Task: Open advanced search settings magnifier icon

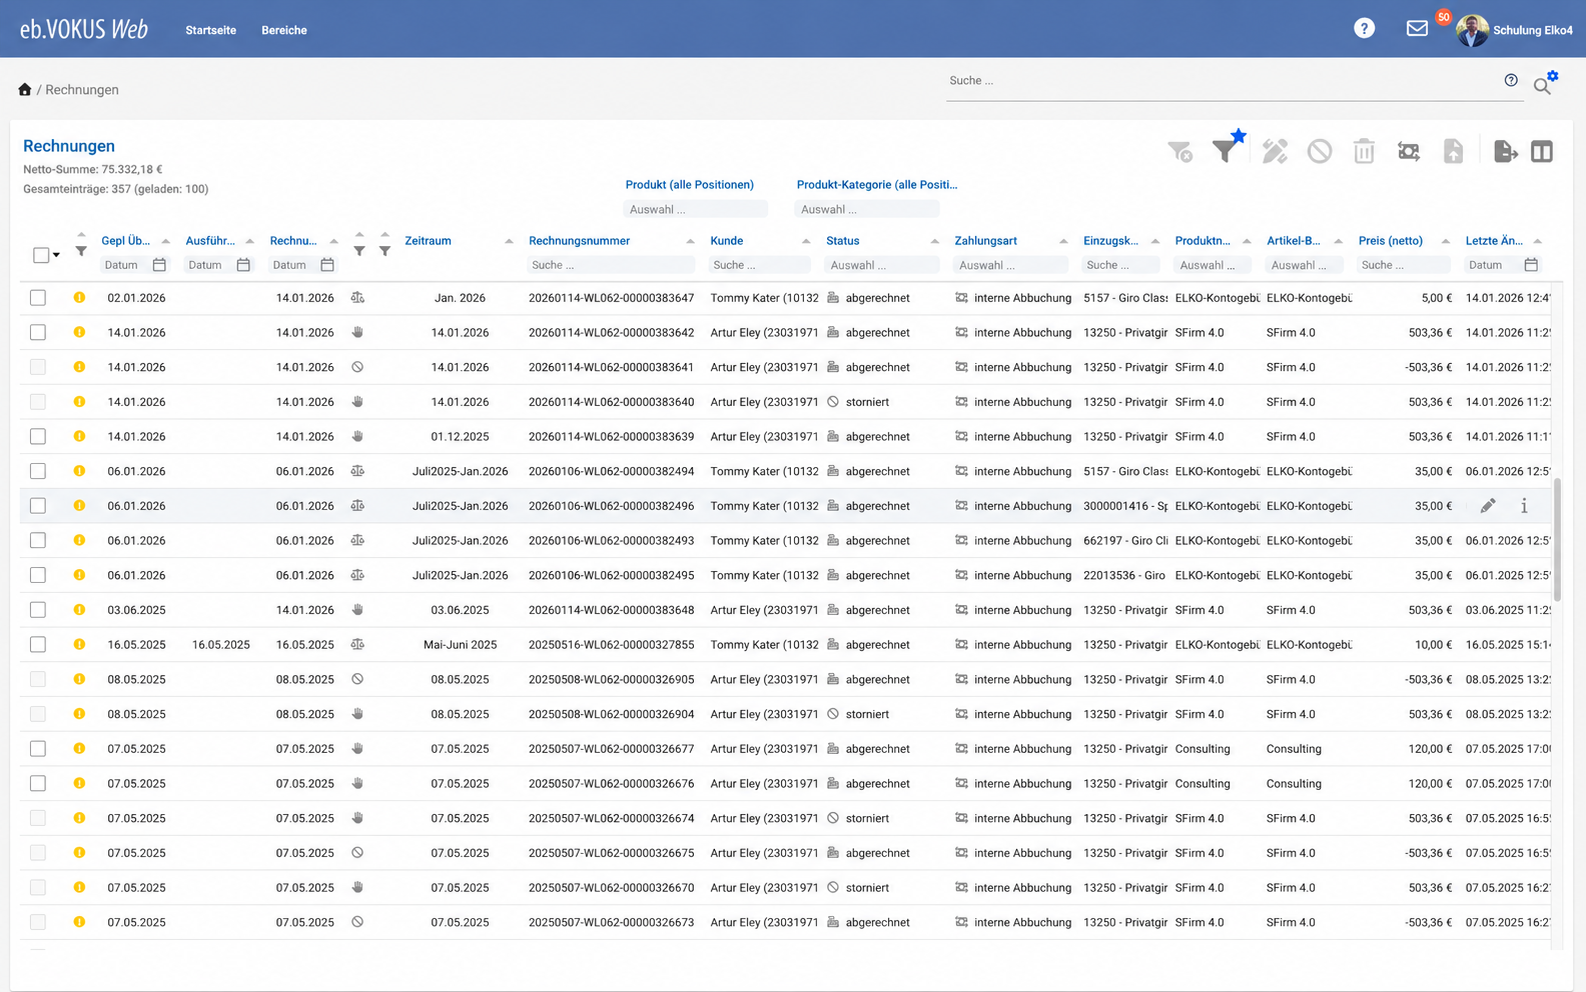Action: pos(1545,83)
